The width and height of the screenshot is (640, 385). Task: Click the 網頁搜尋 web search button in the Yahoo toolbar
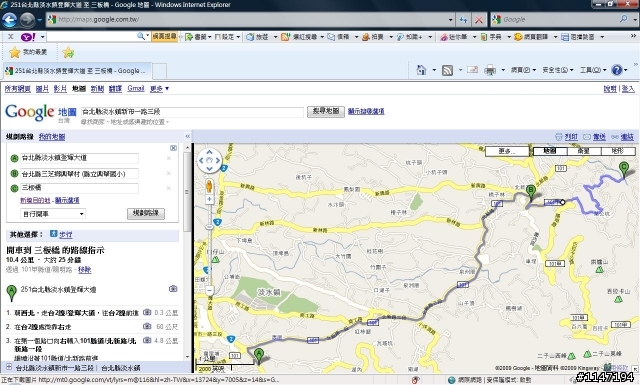click(164, 37)
